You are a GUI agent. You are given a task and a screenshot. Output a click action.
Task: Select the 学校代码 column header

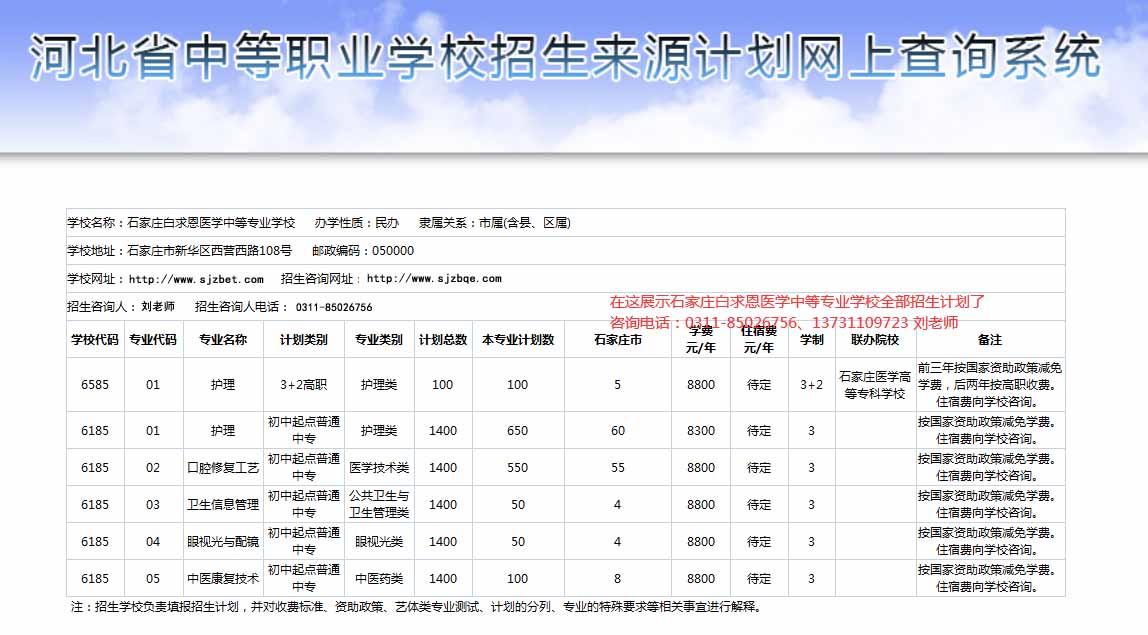point(95,340)
